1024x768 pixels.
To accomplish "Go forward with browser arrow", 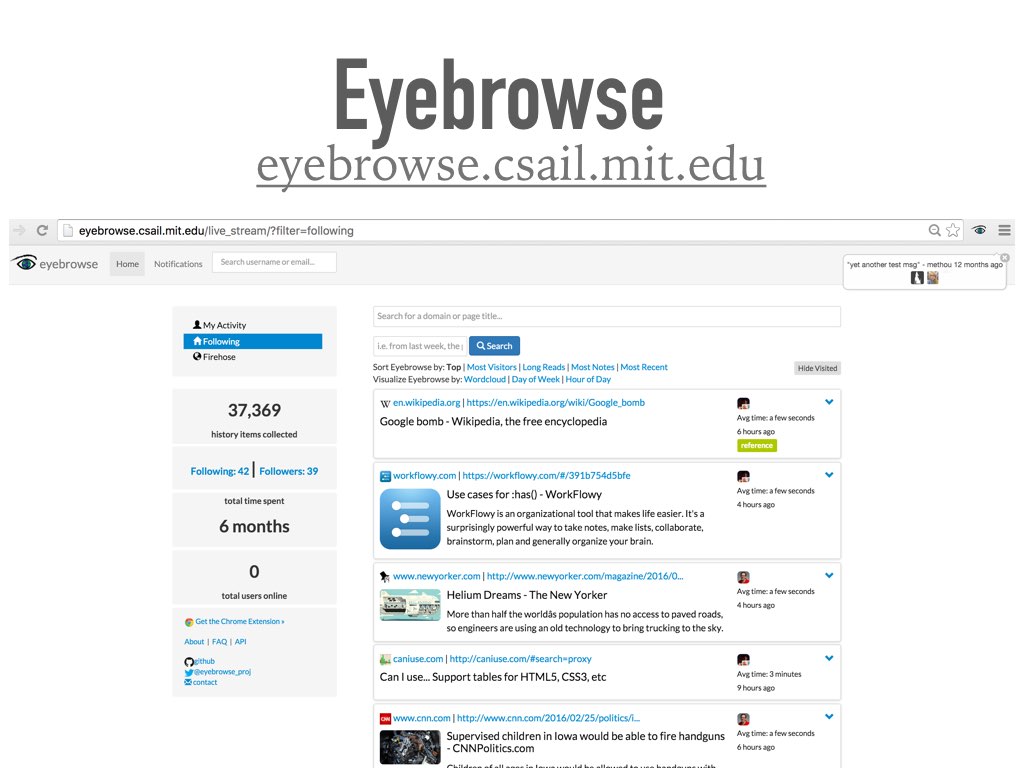I will (x=20, y=231).
